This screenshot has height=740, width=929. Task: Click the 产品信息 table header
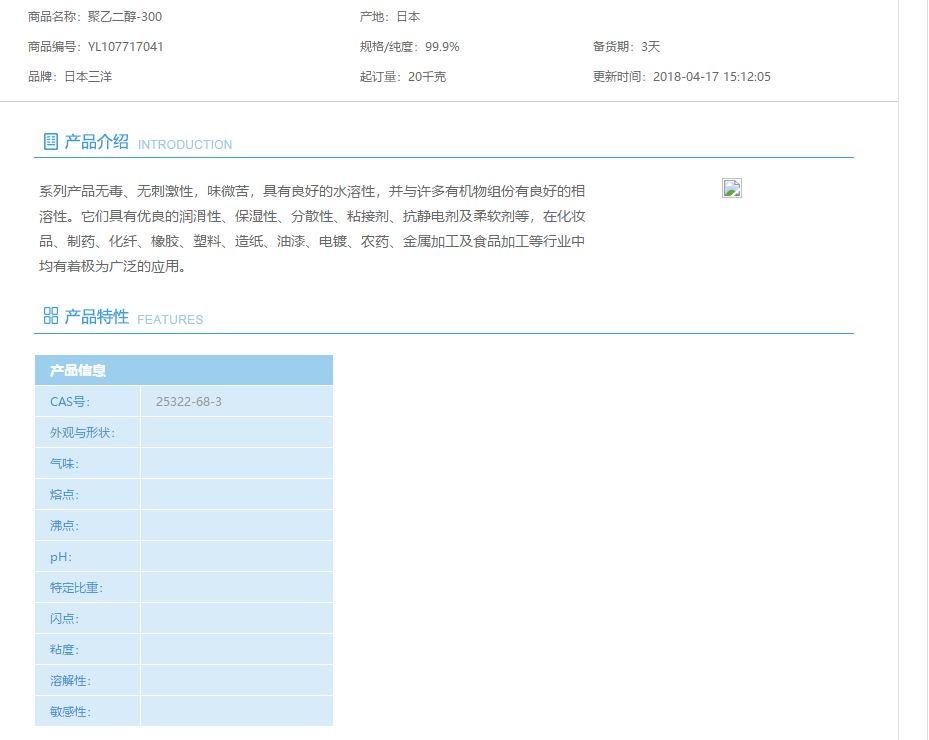[79, 370]
